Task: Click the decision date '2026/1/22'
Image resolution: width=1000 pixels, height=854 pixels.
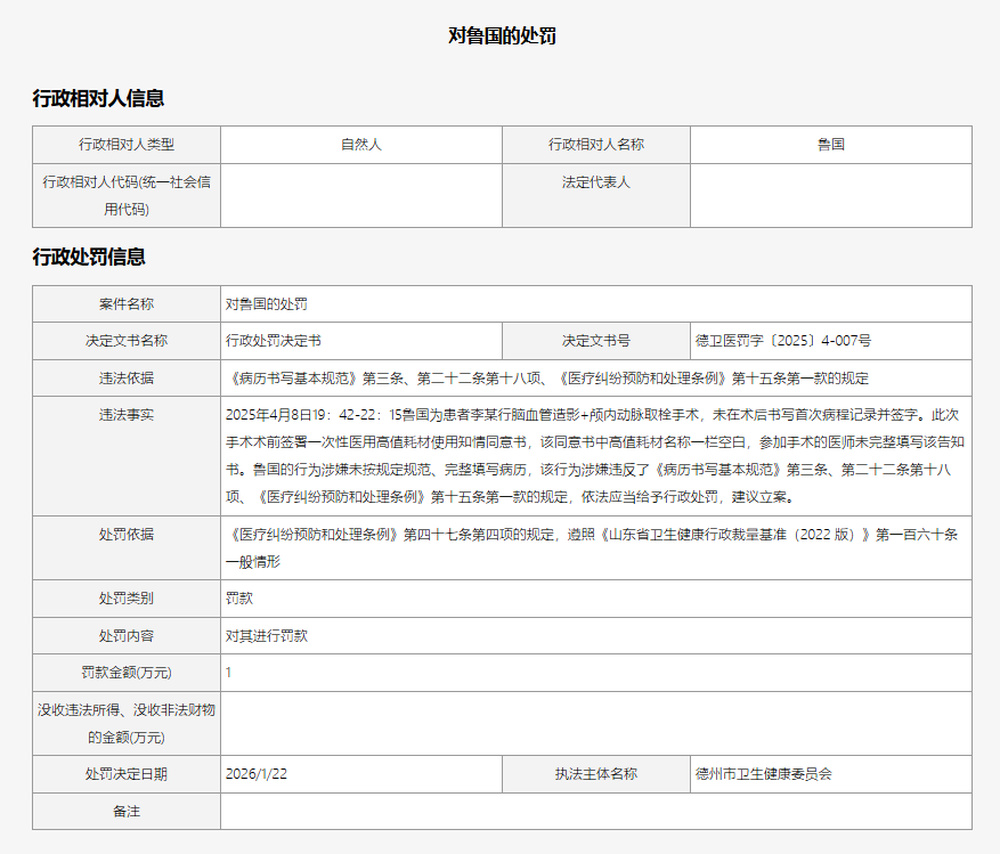Action: 257,774
